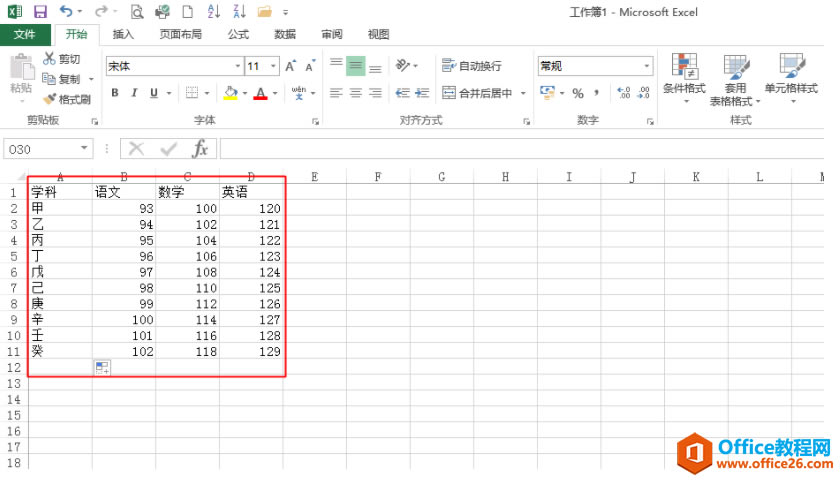Image resolution: width=840 pixels, height=481 pixels.
Task: Open the Auto Fill Options smart tag
Action: [x=102, y=367]
